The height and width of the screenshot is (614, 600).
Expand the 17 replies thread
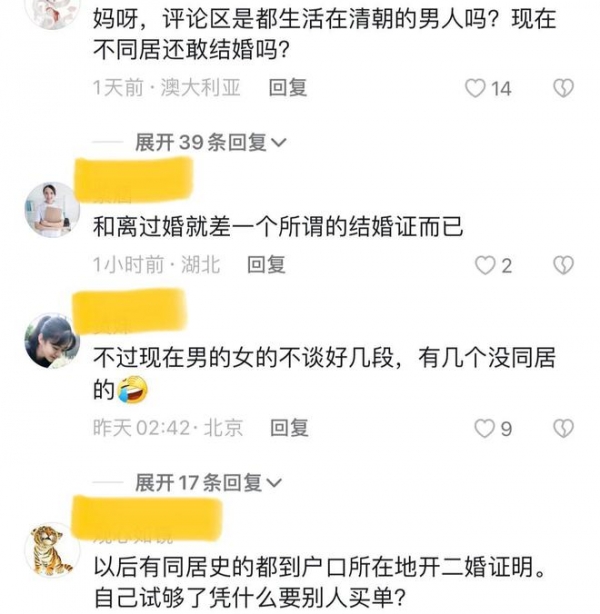(x=208, y=482)
